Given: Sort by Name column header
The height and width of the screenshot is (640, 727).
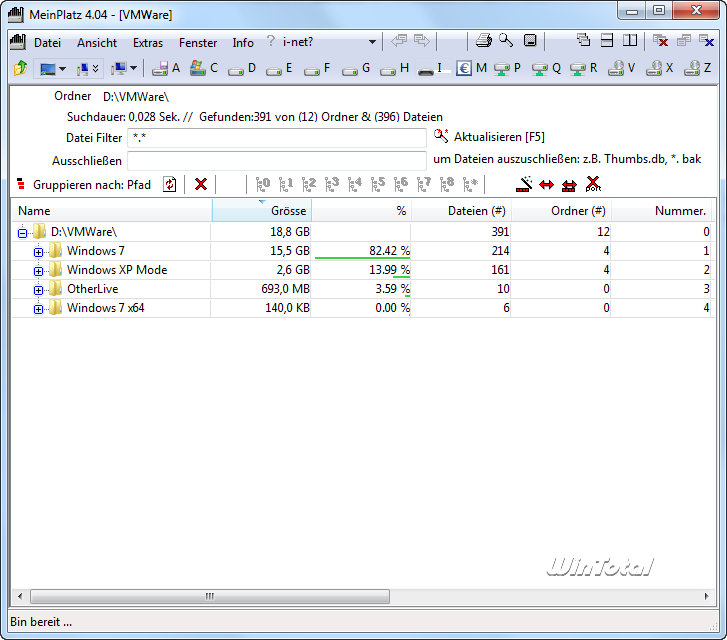Looking at the screenshot, I should pos(111,211).
